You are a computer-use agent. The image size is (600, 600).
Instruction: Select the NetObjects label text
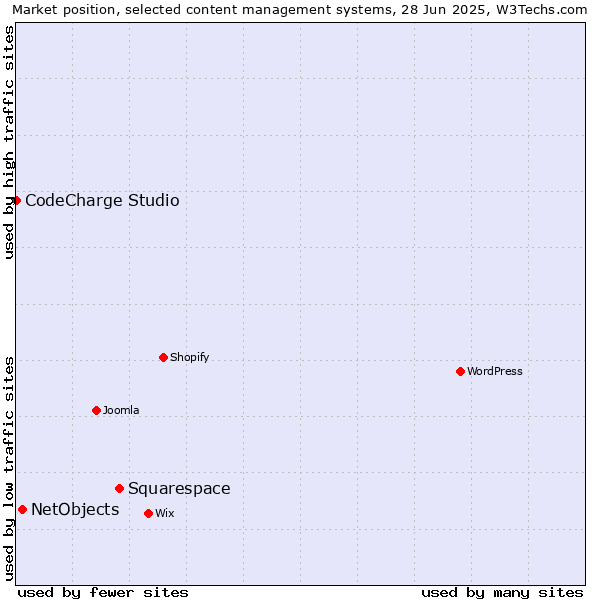pyautogui.click(x=75, y=509)
